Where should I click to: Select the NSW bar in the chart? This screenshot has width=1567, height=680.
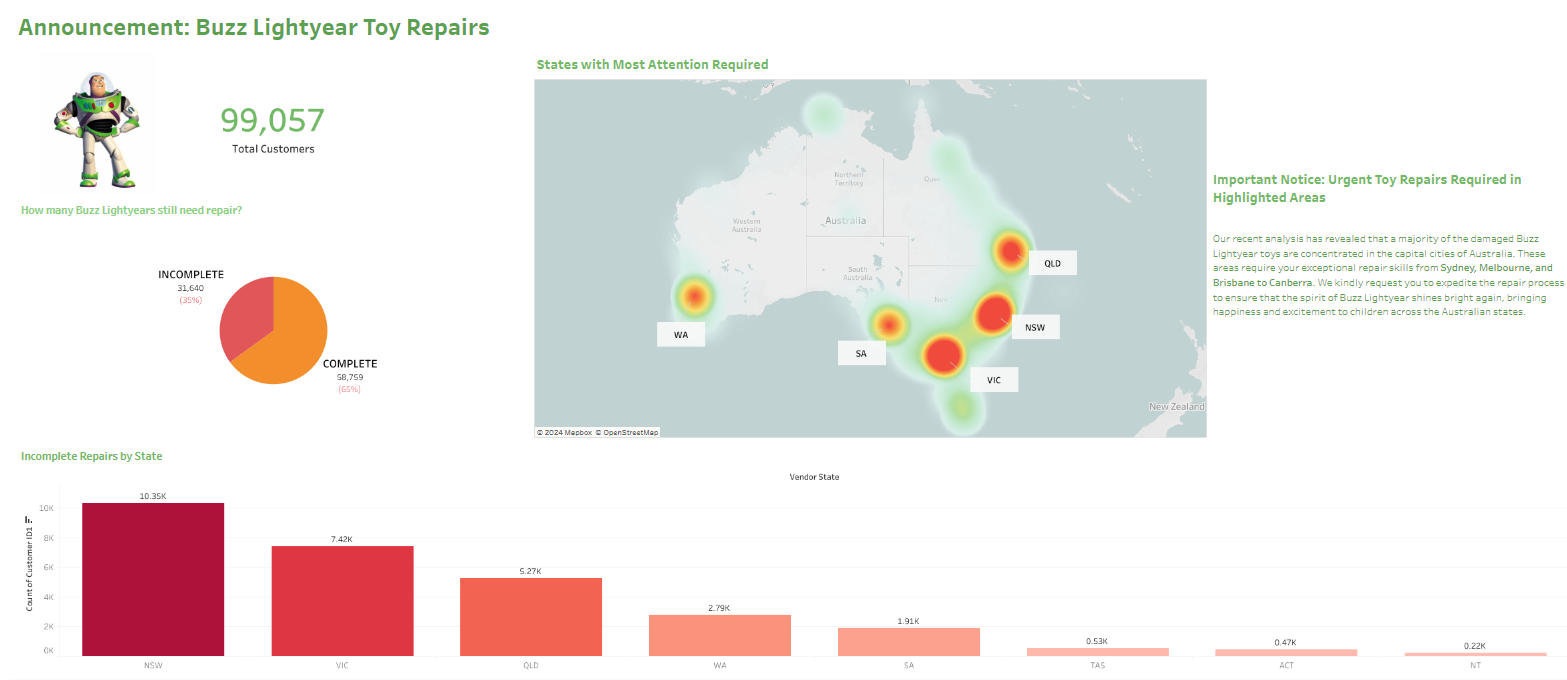click(153, 579)
